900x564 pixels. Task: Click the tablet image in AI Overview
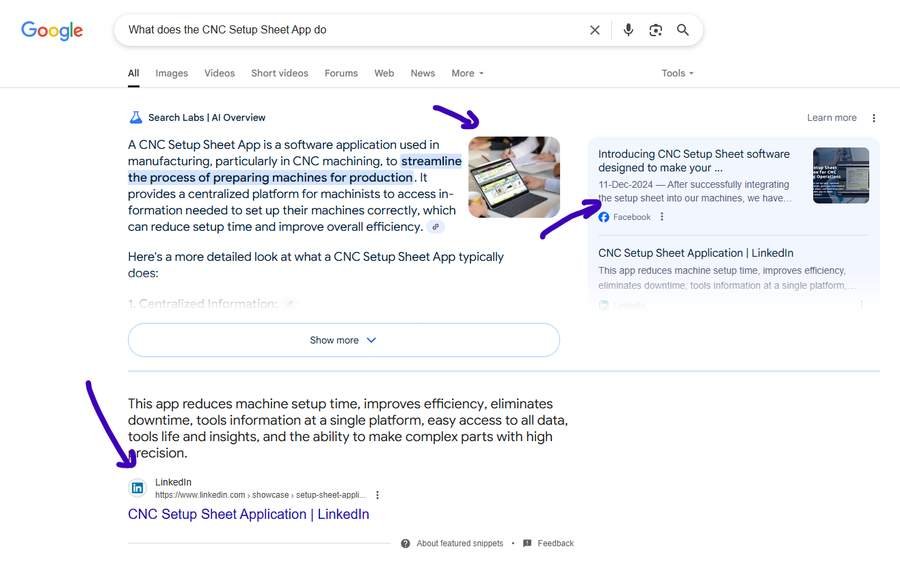tap(514, 177)
